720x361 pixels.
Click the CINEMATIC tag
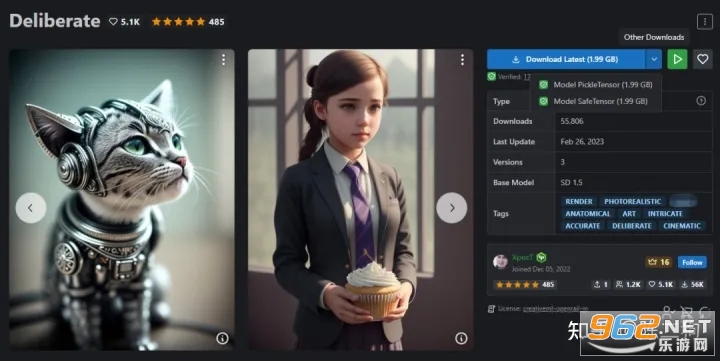tap(682, 226)
